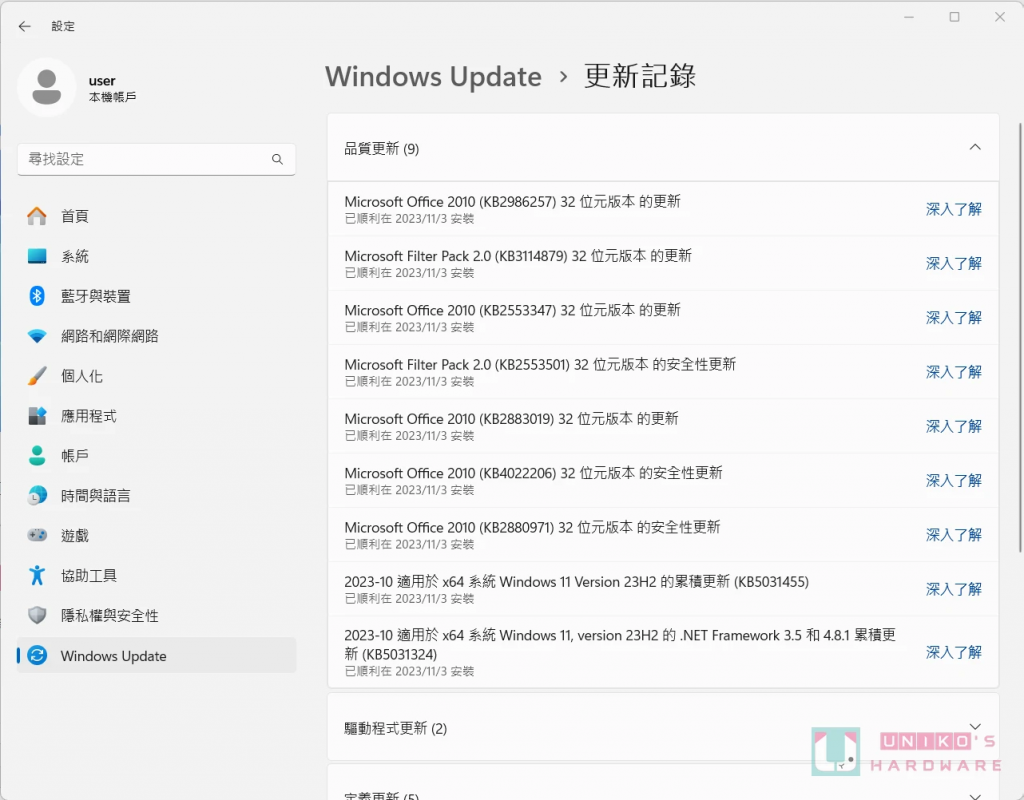Minimize the 設定 window
This screenshot has width=1024, height=800.
tap(908, 17)
